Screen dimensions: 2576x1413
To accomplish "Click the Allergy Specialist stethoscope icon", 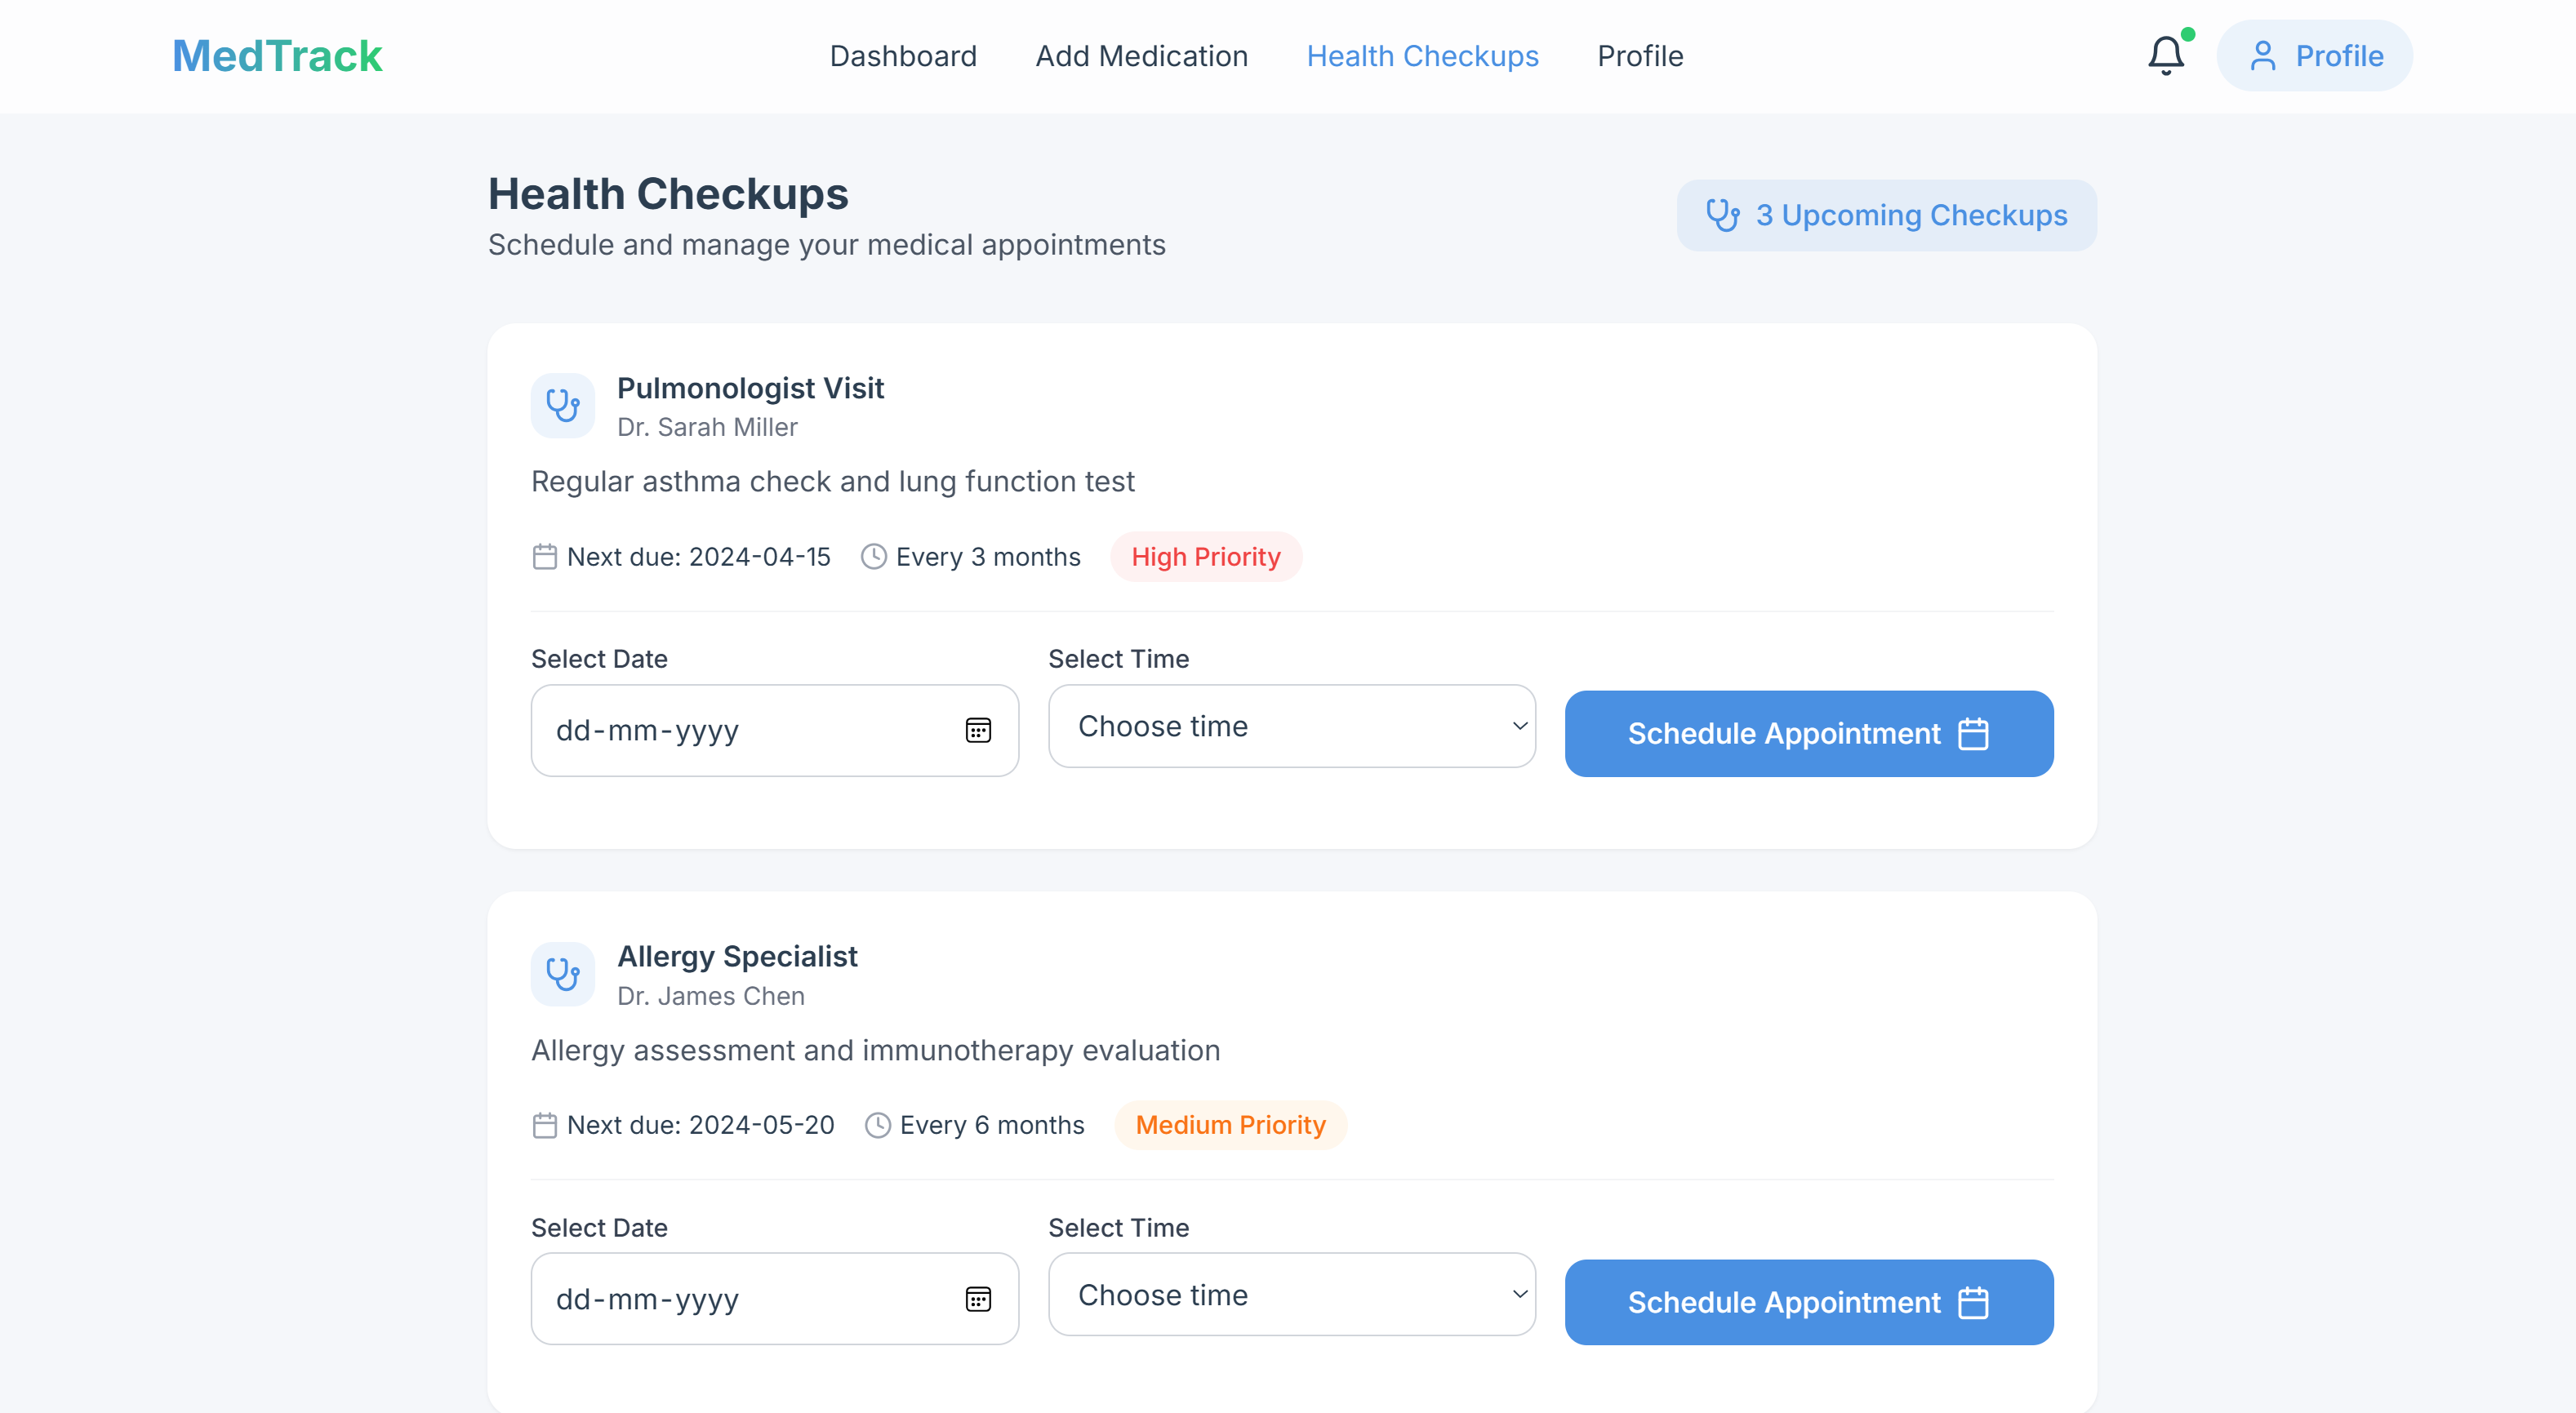I will [563, 974].
